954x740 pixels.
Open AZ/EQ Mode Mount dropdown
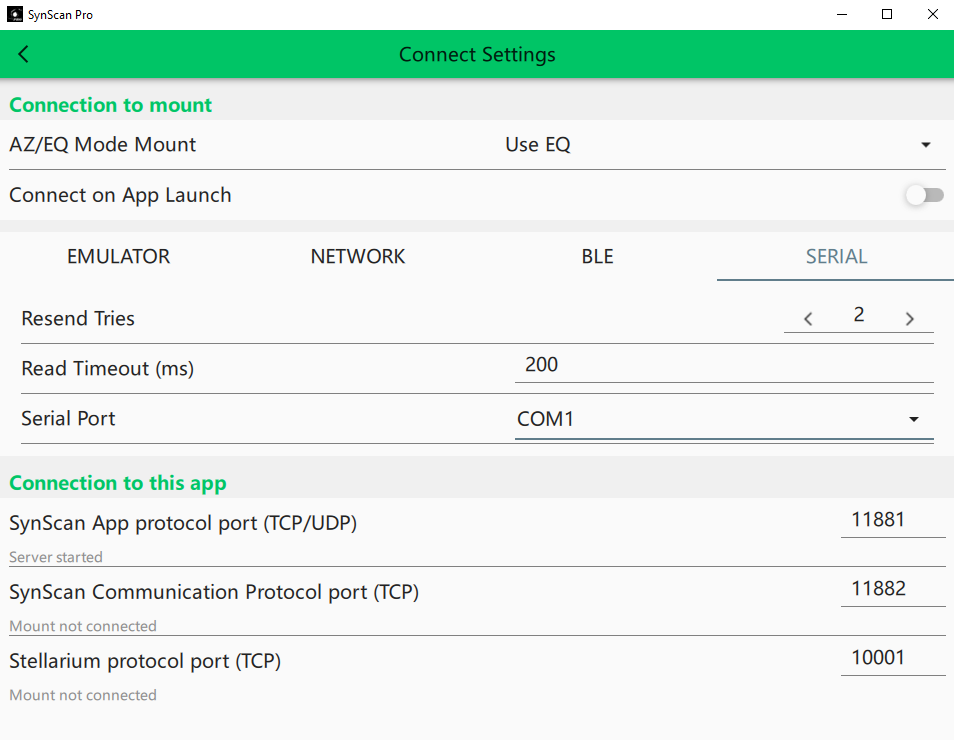coord(925,145)
